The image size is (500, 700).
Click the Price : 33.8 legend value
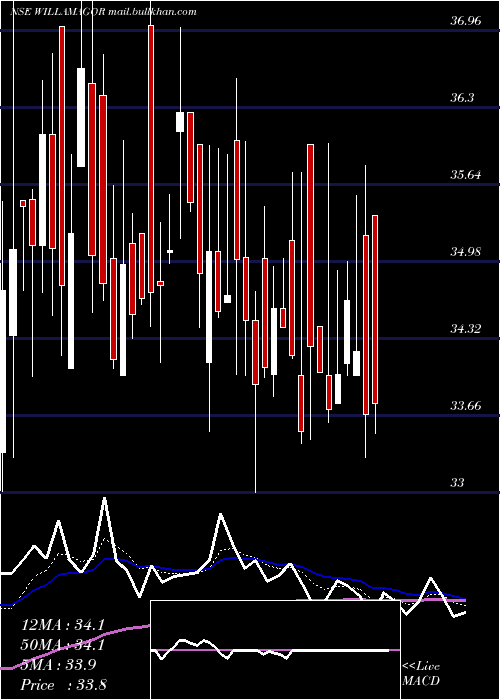pyautogui.click(x=63, y=685)
